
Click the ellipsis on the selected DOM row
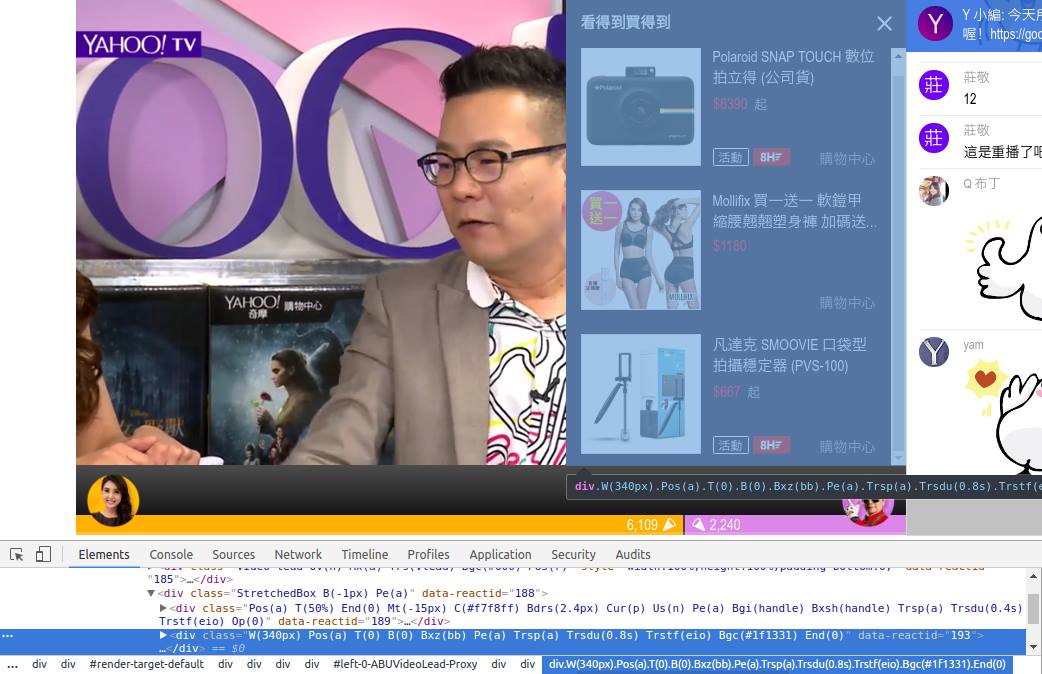(x=7, y=635)
